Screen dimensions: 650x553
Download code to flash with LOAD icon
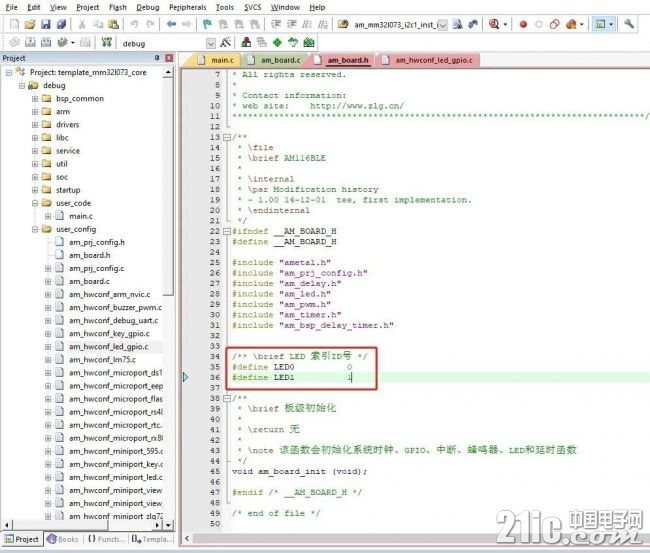tap(107, 42)
